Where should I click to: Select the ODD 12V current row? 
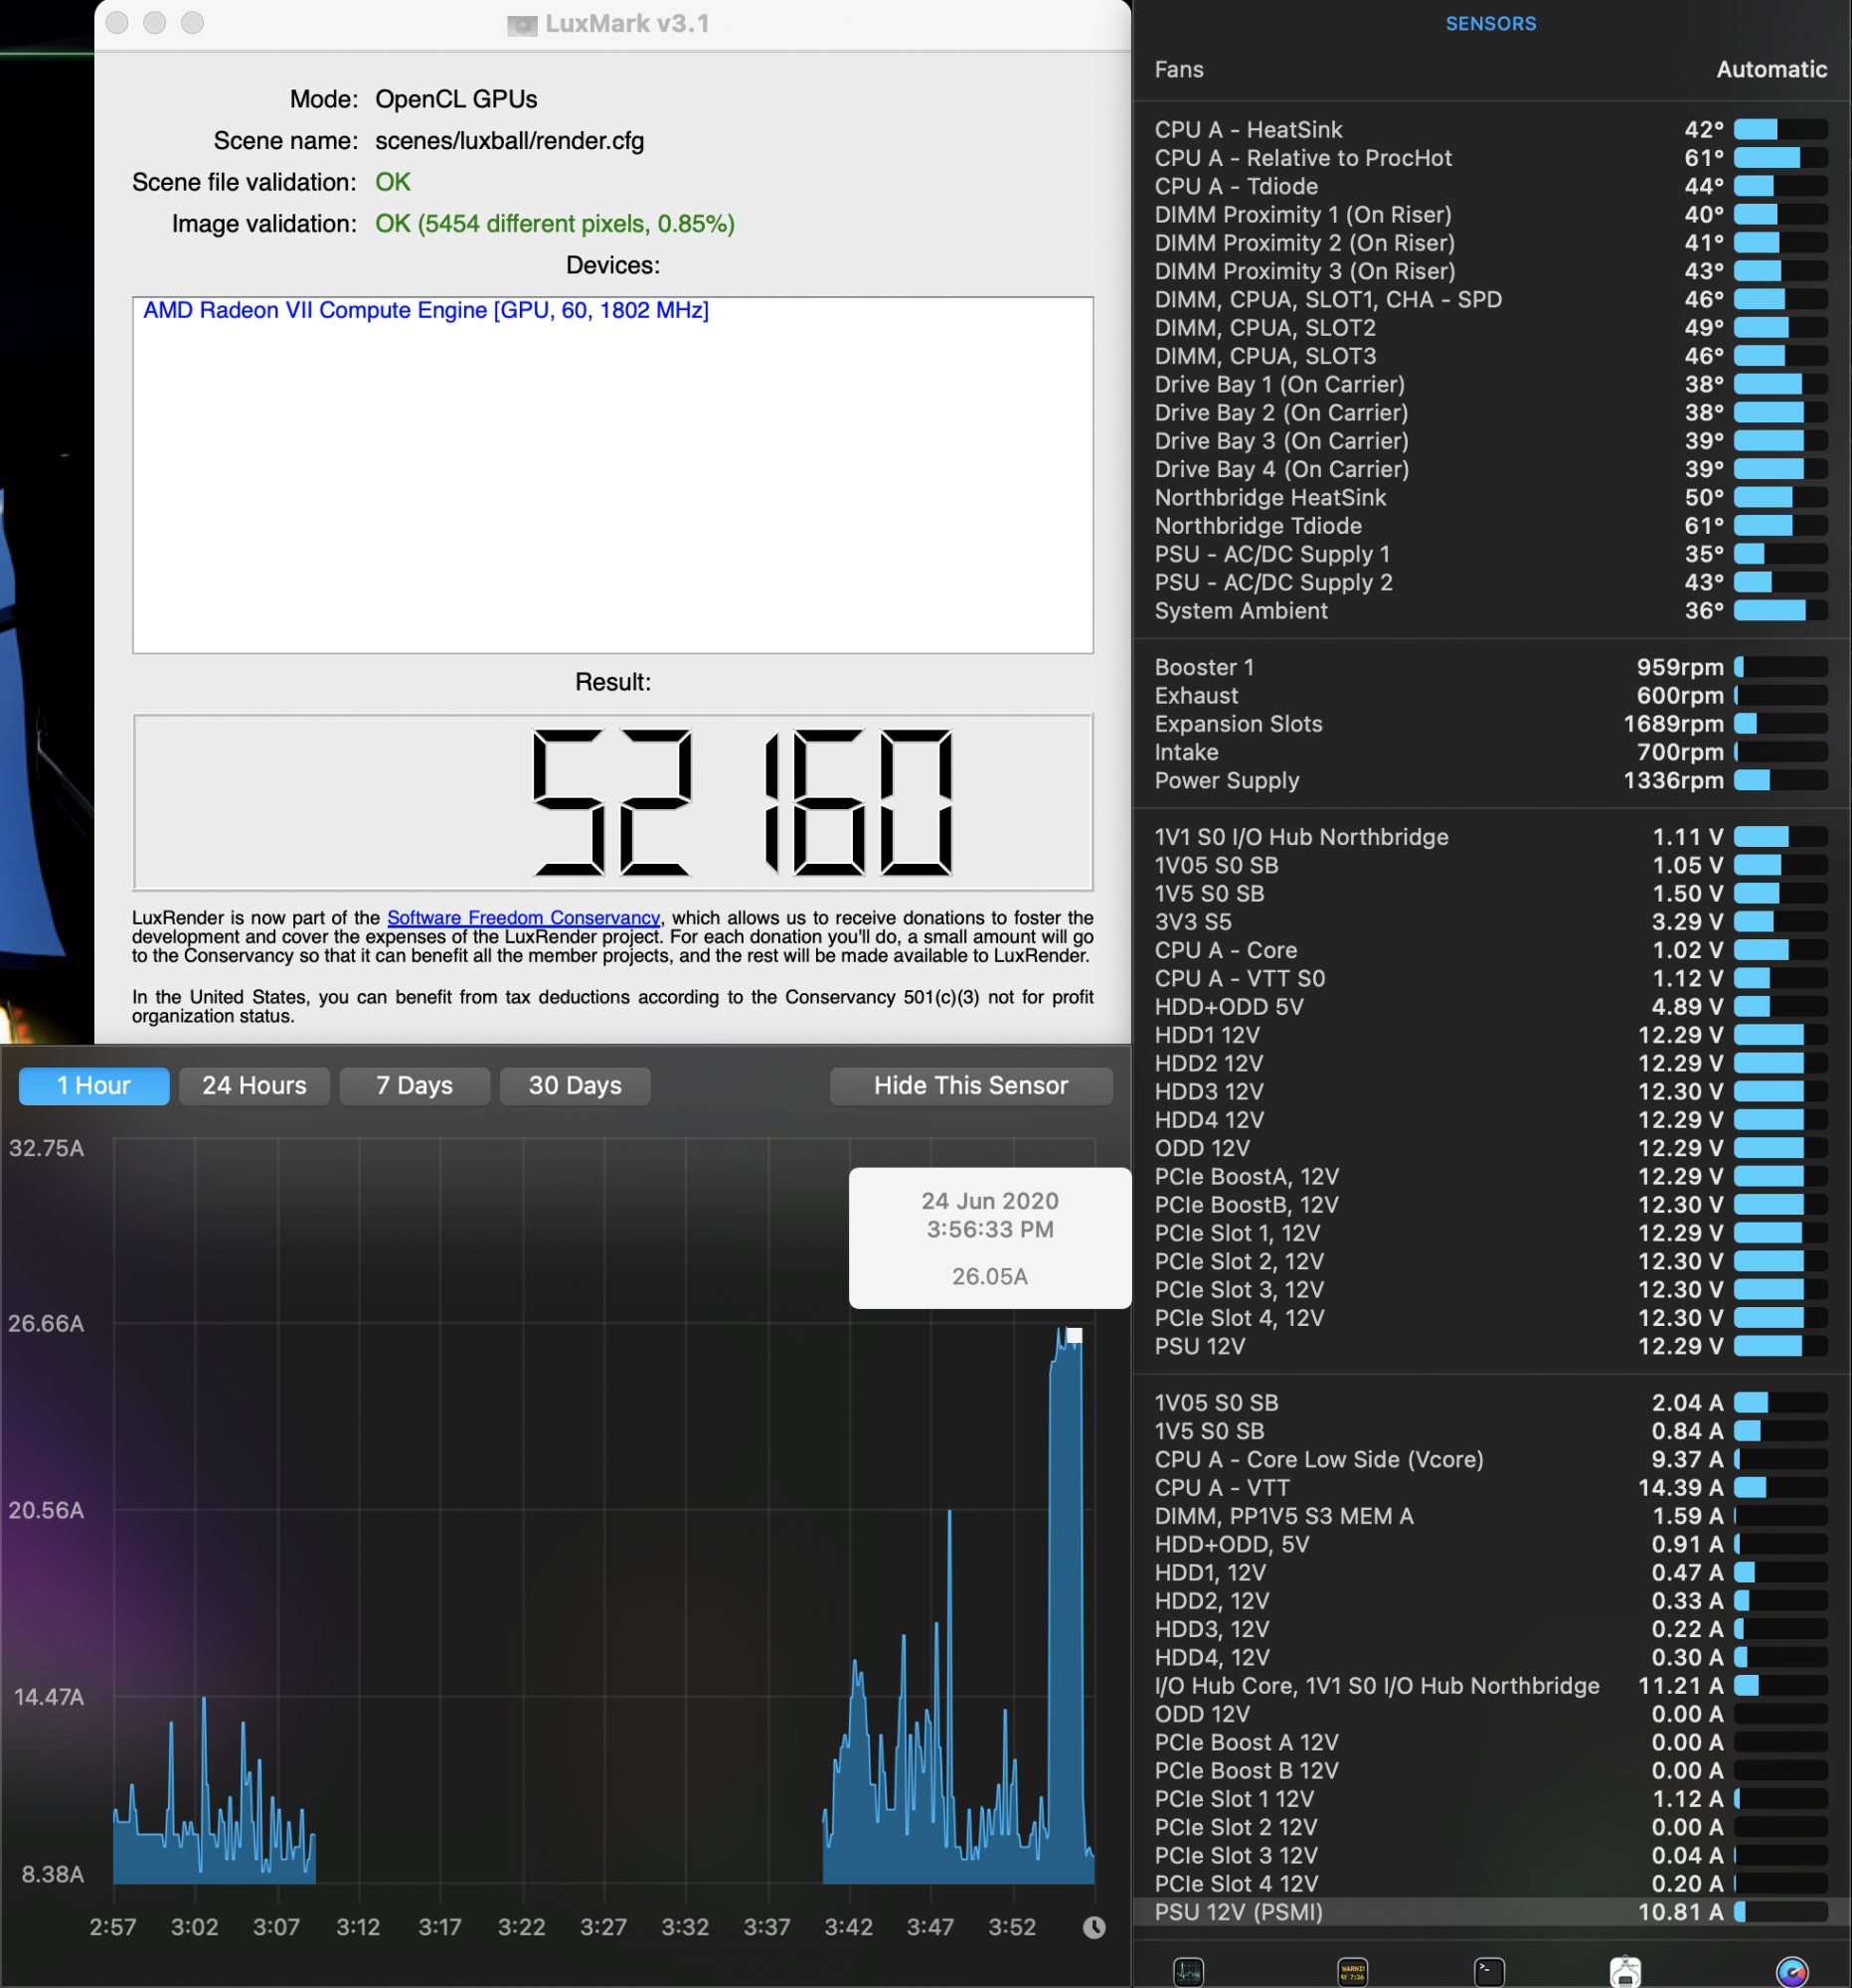[x=1491, y=1713]
